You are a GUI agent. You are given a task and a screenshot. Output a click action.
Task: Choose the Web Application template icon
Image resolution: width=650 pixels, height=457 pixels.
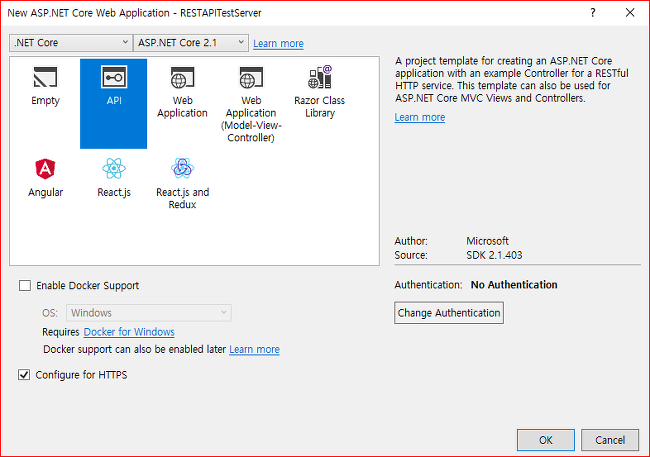click(x=182, y=78)
